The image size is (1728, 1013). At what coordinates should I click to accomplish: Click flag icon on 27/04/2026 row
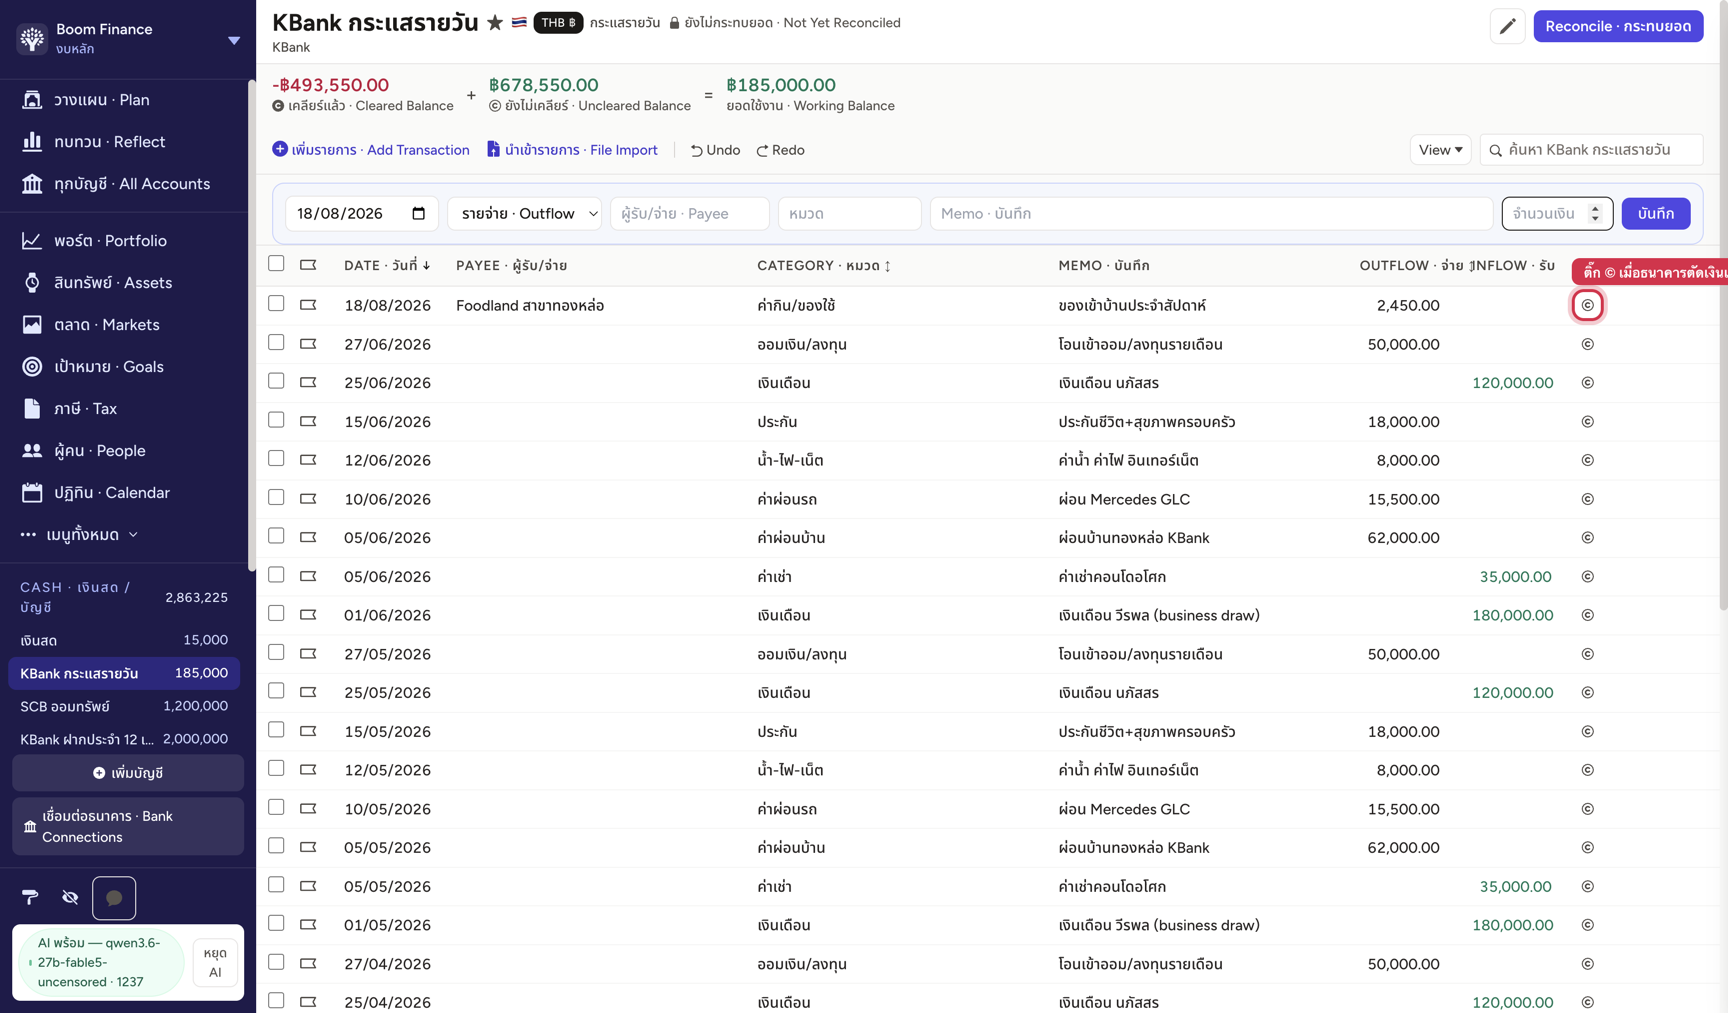tap(308, 964)
